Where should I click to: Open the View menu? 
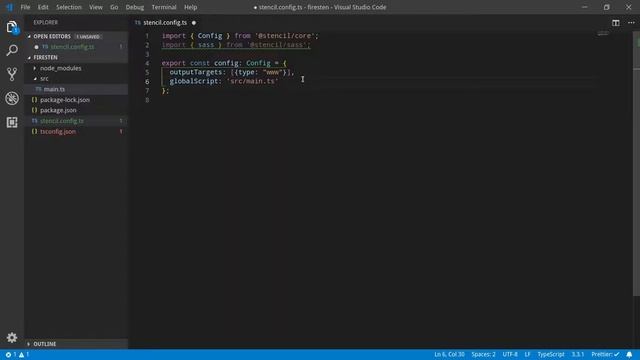96,7
